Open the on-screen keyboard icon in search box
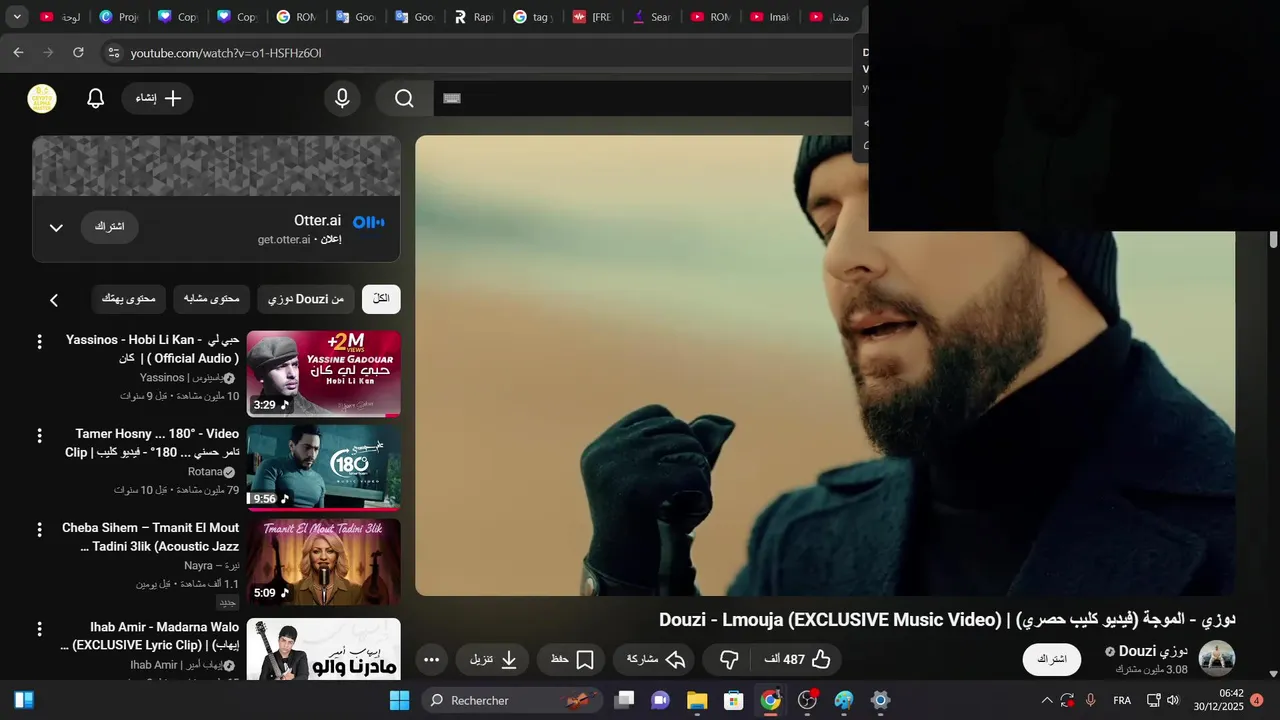The height and width of the screenshot is (720, 1280). click(x=452, y=98)
